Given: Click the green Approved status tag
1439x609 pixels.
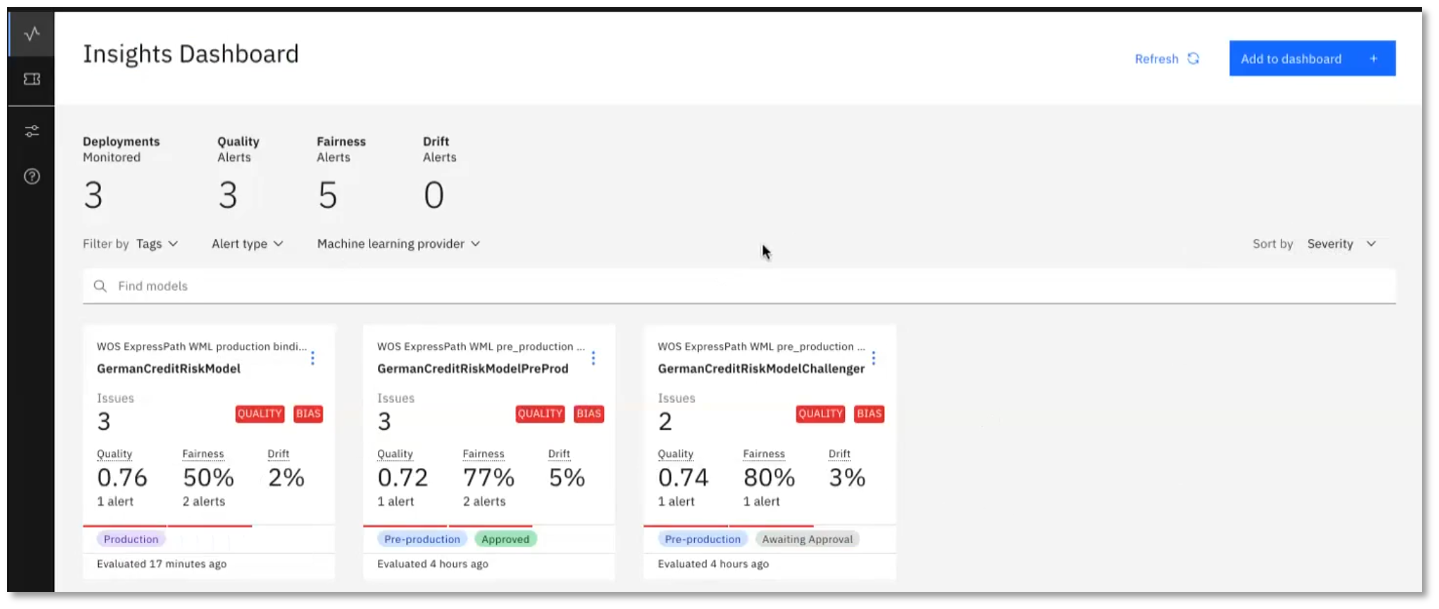Looking at the screenshot, I should [x=505, y=539].
